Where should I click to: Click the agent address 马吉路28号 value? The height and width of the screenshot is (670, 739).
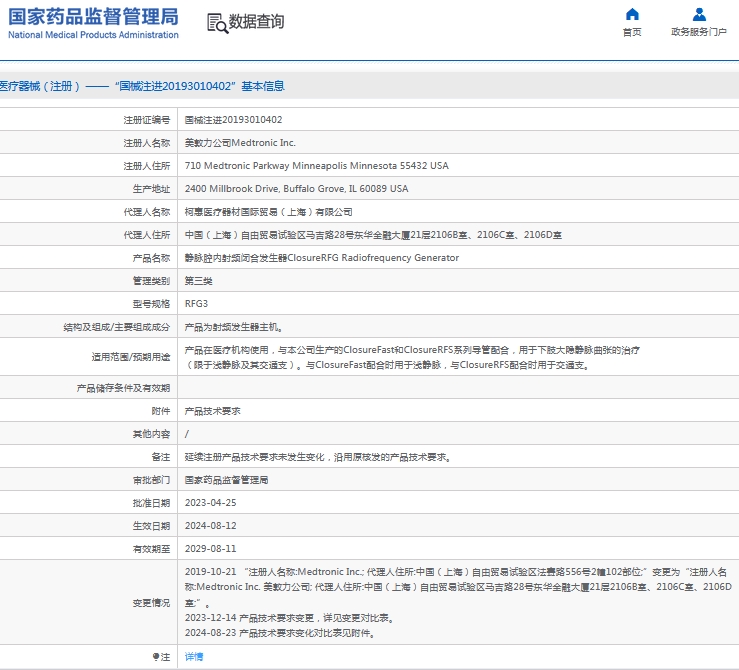(373, 235)
